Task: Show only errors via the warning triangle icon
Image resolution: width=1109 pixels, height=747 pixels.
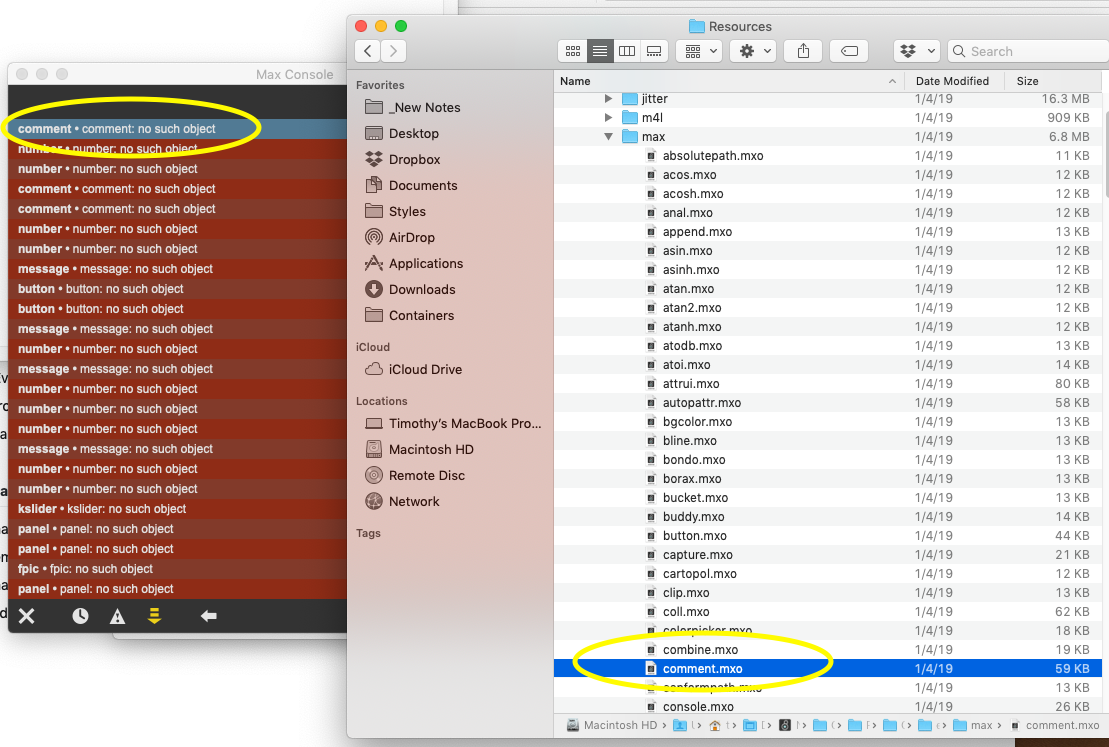Action: tap(117, 617)
